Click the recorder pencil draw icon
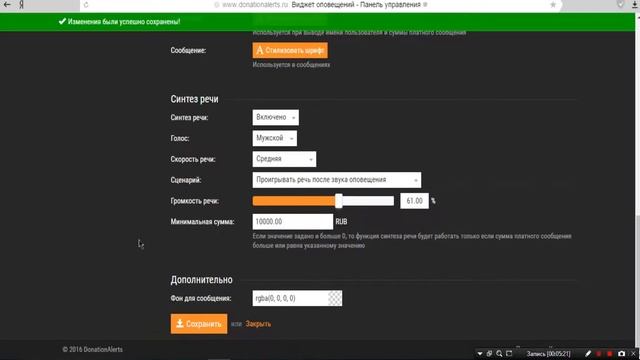This screenshot has width=640, height=360. coord(588,353)
